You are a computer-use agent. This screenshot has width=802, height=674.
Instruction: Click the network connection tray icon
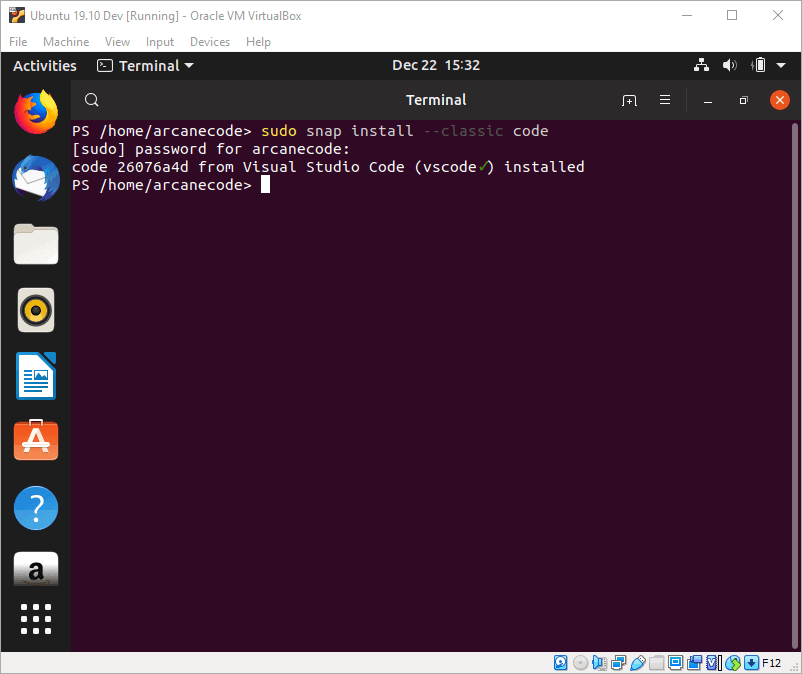pyautogui.click(x=701, y=65)
